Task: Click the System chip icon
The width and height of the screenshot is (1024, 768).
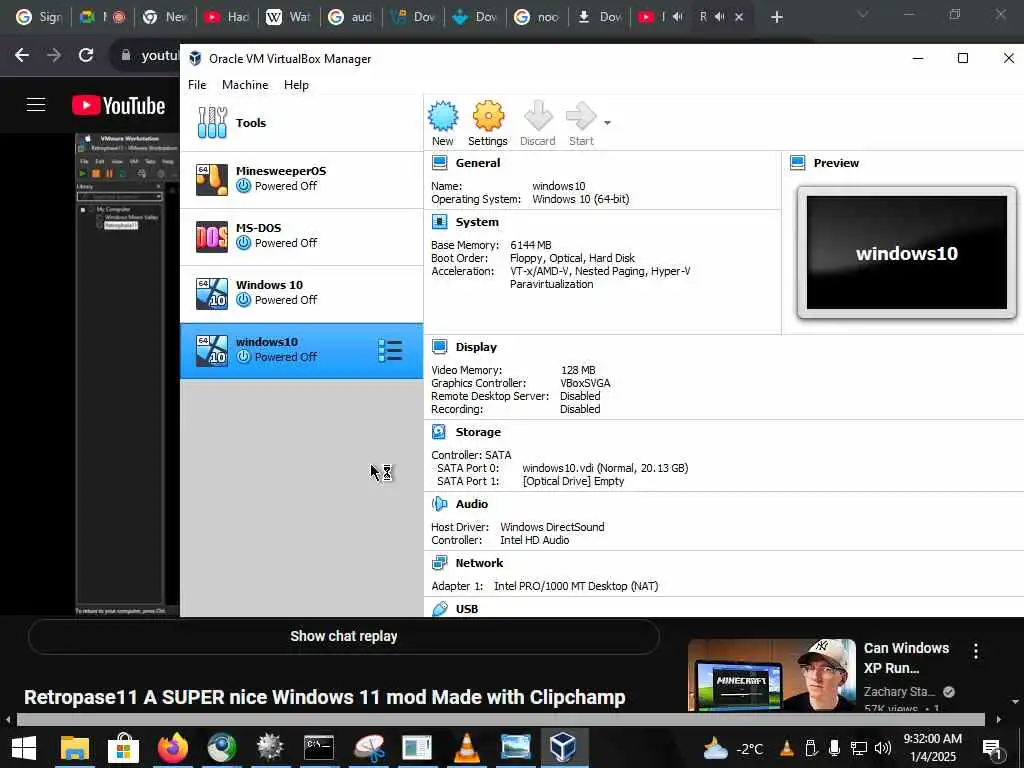Action: pos(440,222)
